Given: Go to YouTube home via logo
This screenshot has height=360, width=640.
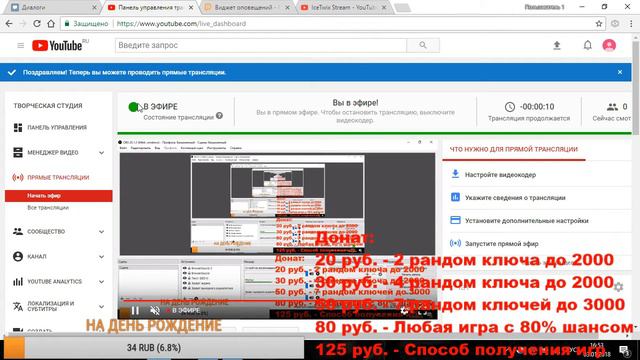Looking at the screenshot, I should click(x=57, y=45).
